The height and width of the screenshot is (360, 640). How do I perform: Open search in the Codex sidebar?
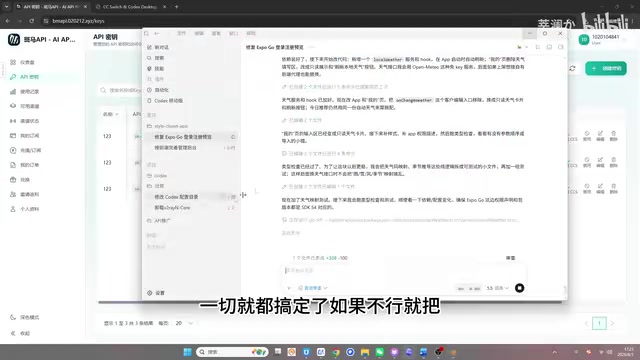pos(156,58)
